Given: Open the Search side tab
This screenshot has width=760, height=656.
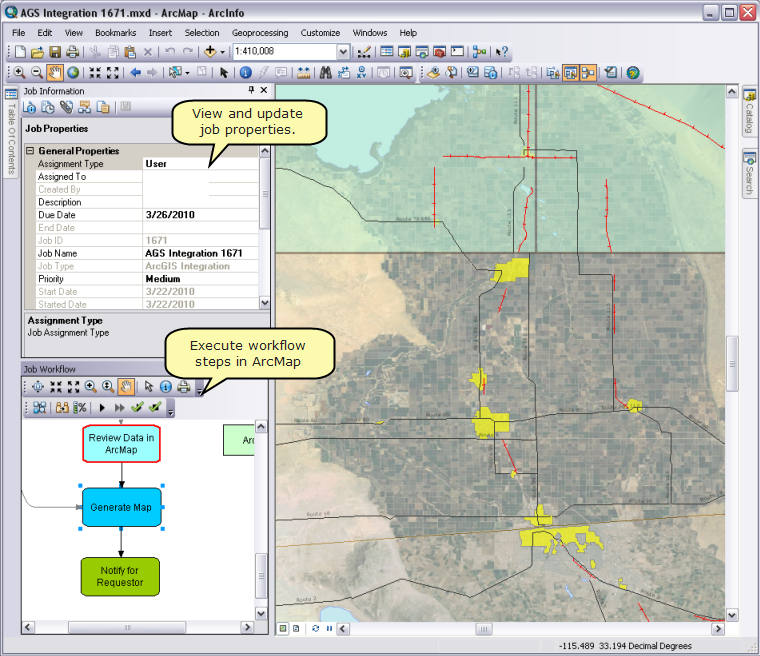Looking at the screenshot, I should [x=749, y=174].
